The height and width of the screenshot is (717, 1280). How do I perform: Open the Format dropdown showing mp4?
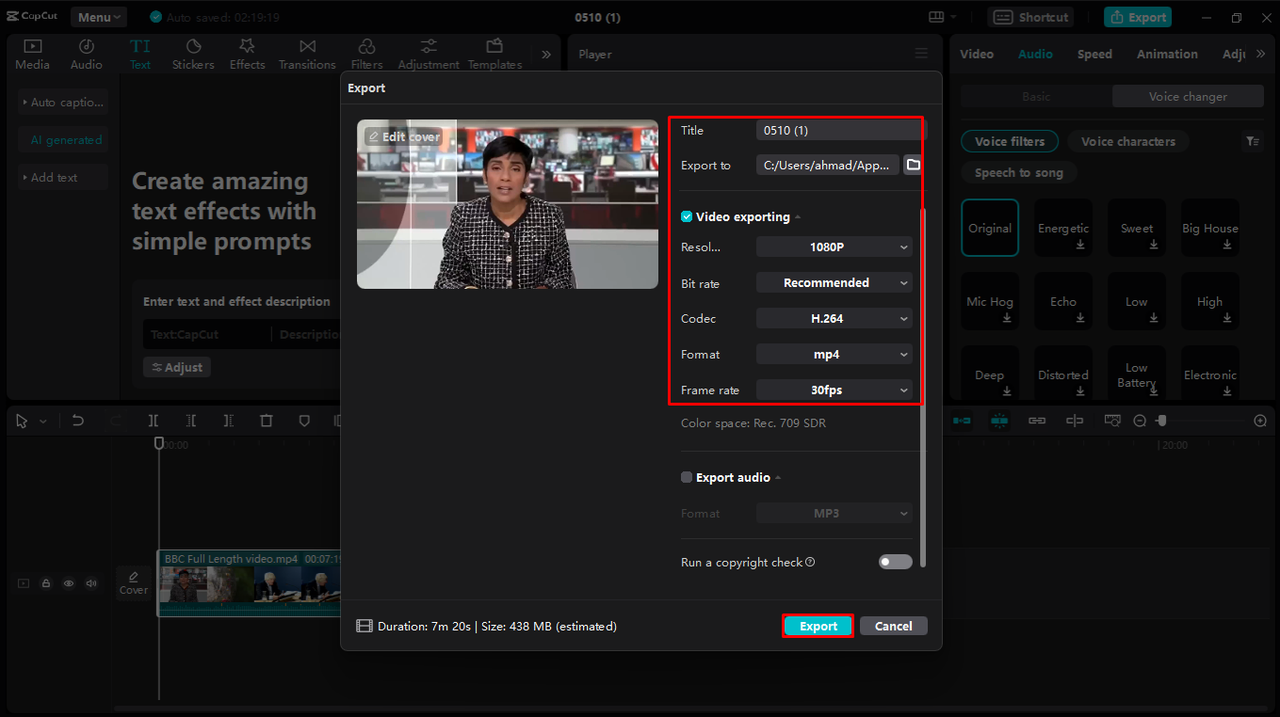coord(834,355)
